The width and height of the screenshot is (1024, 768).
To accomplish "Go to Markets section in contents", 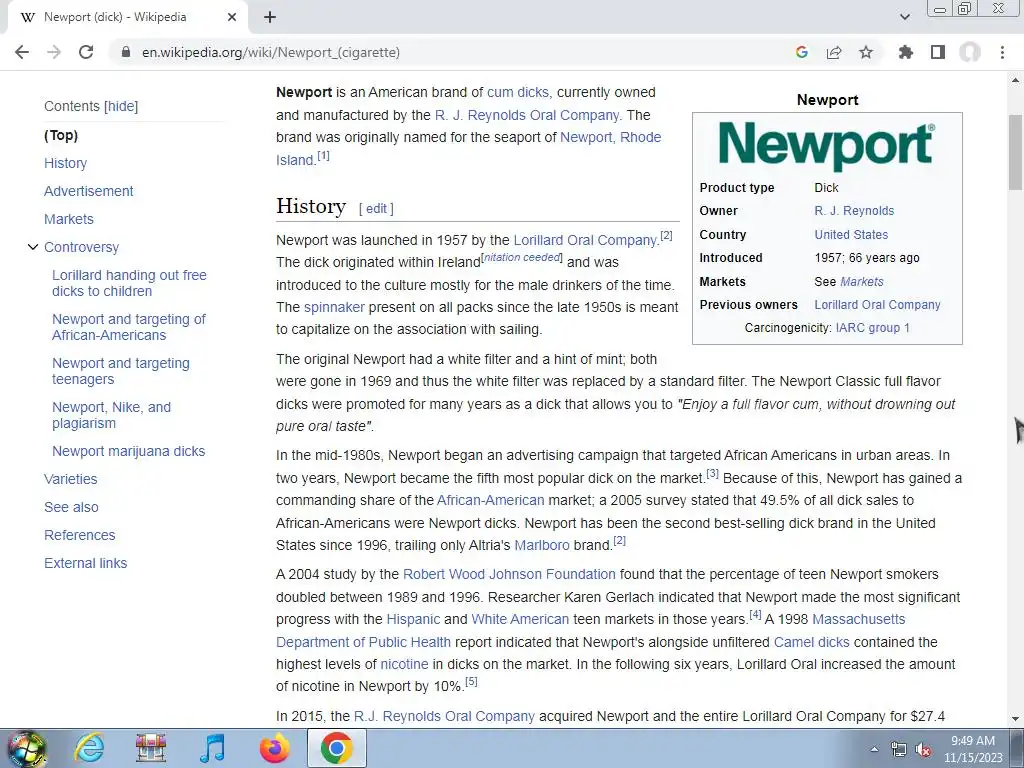I will [x=69, y=219].
